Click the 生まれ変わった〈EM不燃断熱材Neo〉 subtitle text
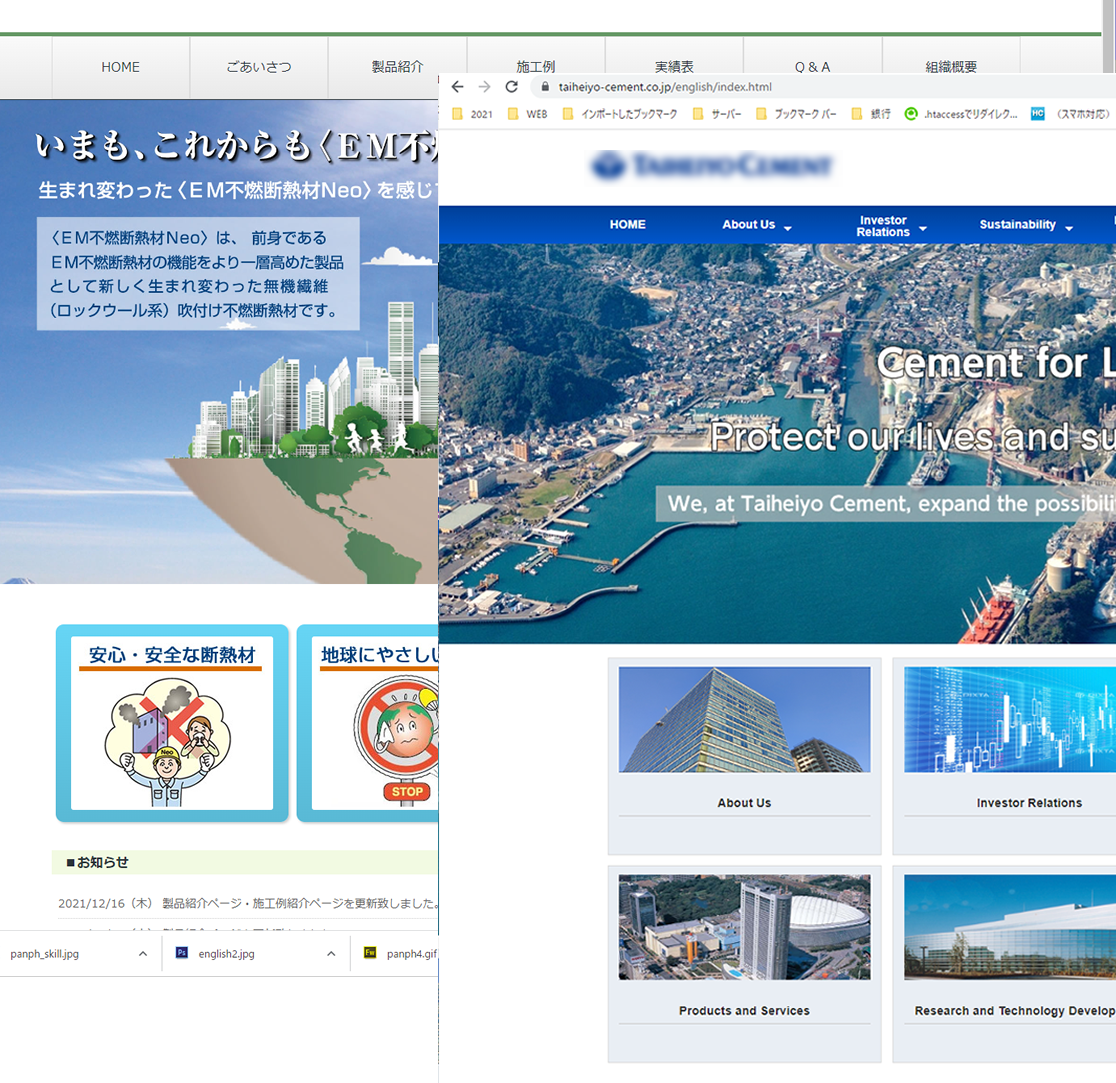This screenshot has height=1083, width=1116. pos(238,190)
